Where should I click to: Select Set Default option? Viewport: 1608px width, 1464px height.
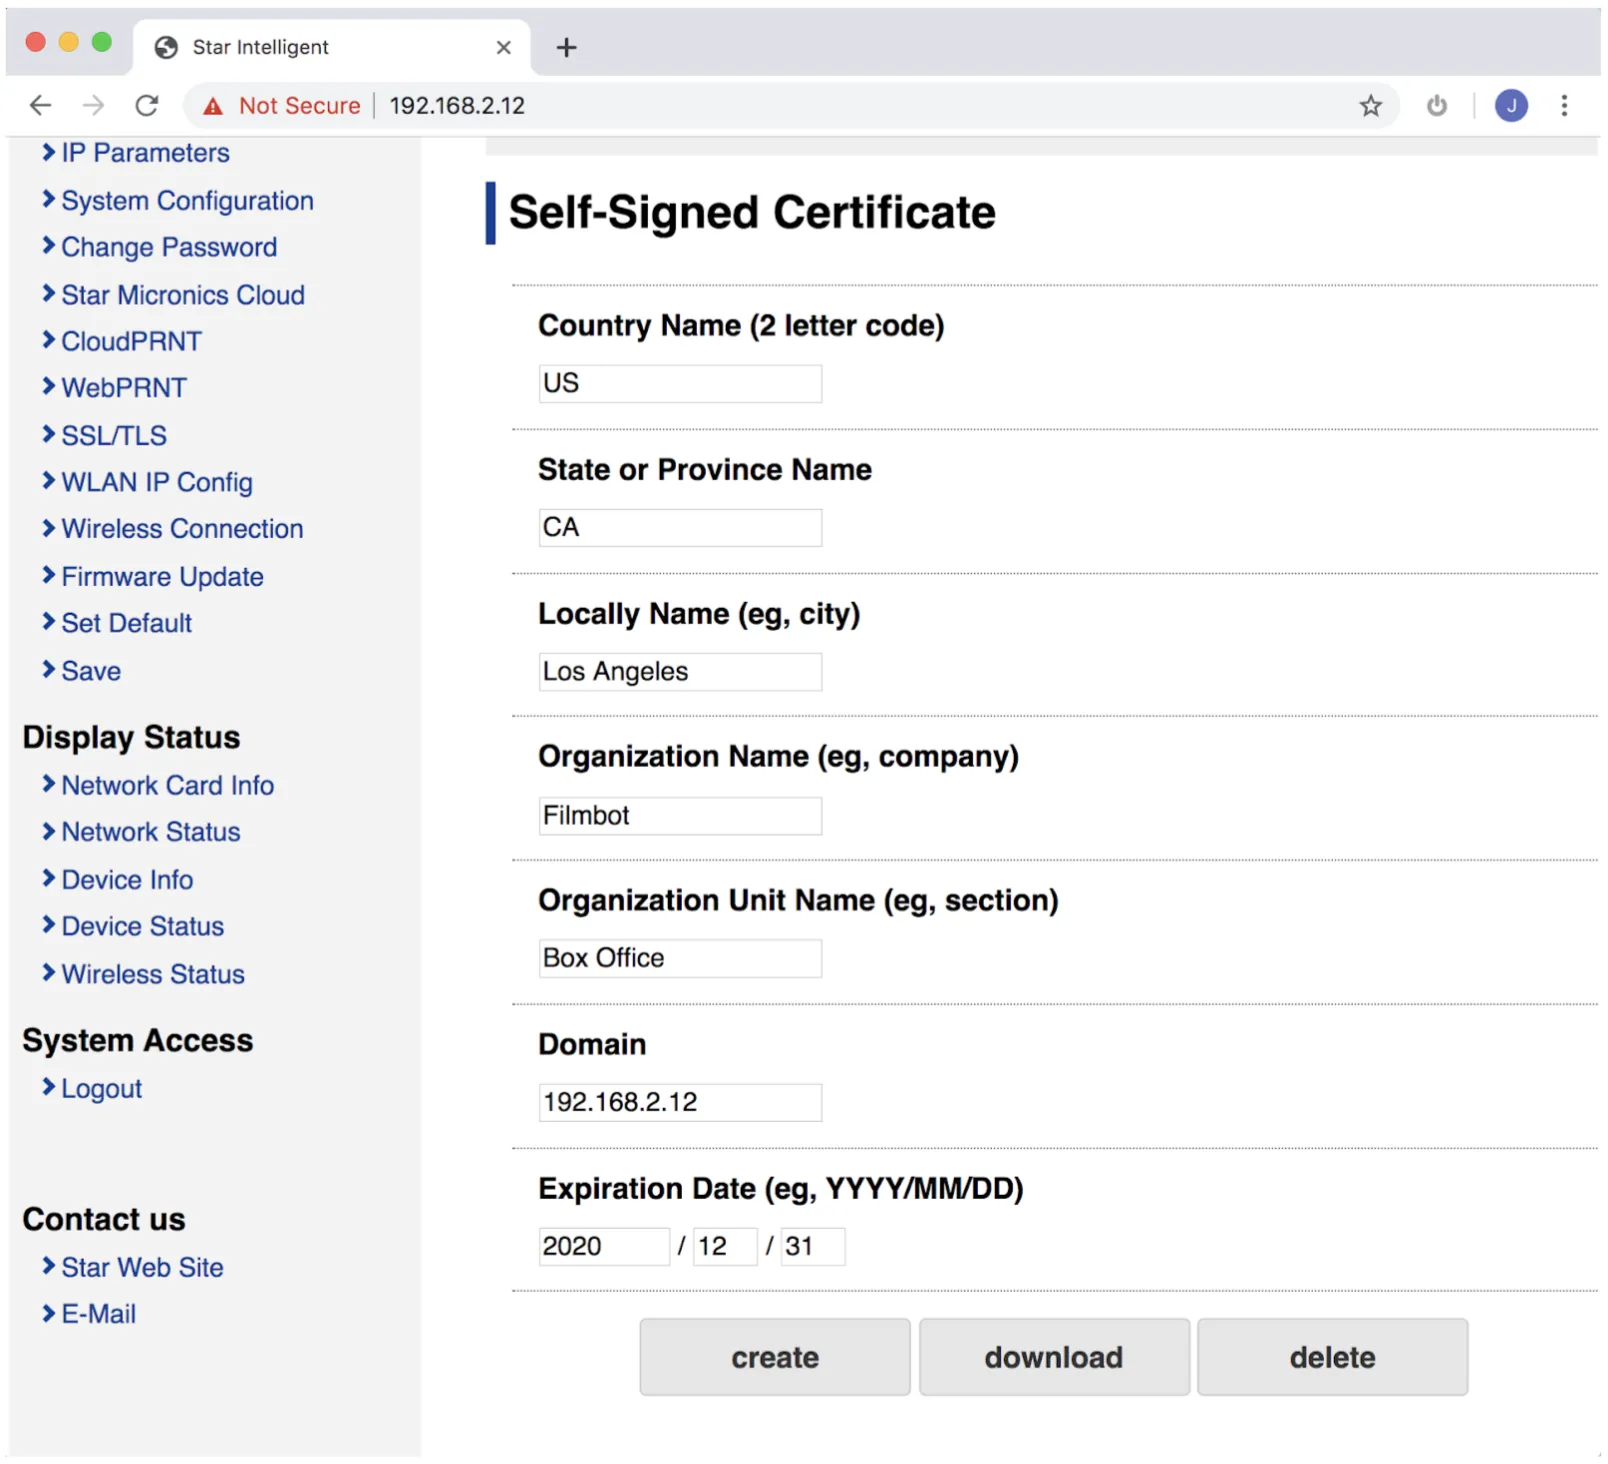coord(126,623)
